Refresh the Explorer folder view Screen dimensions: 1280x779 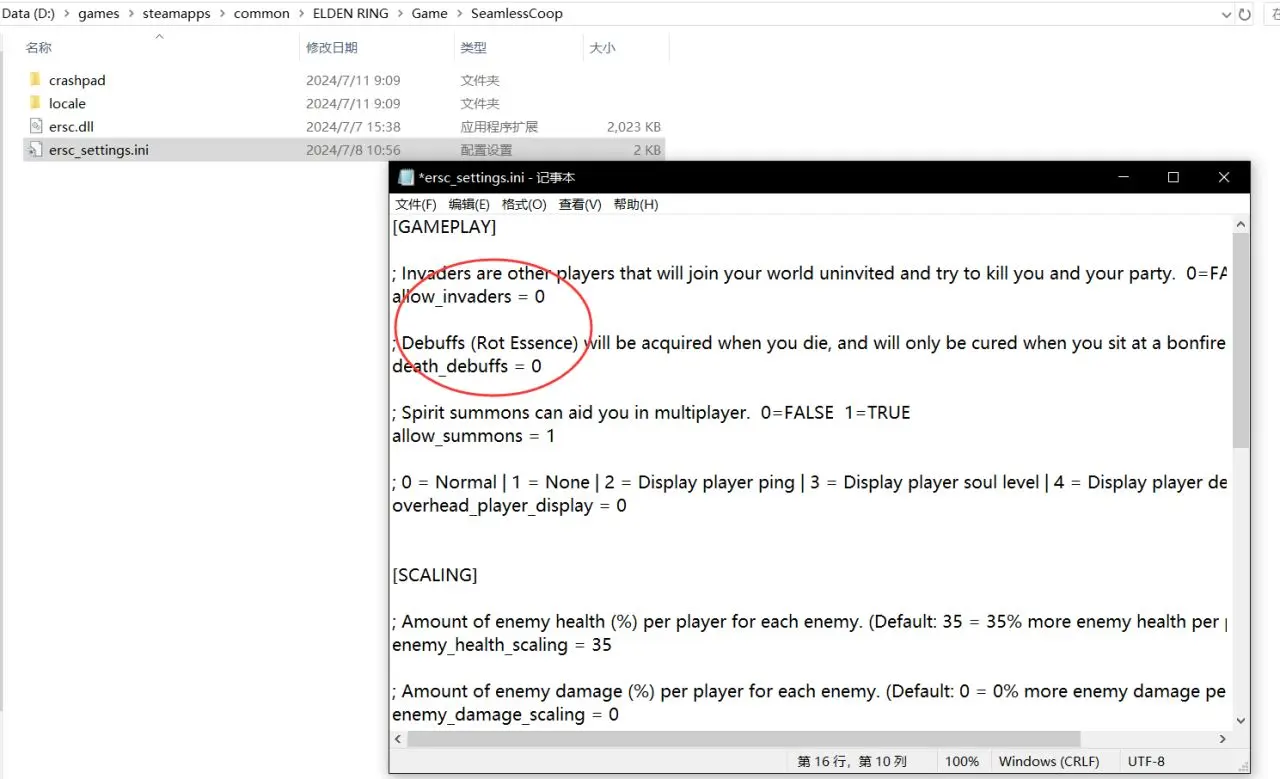coord(1245,14)
